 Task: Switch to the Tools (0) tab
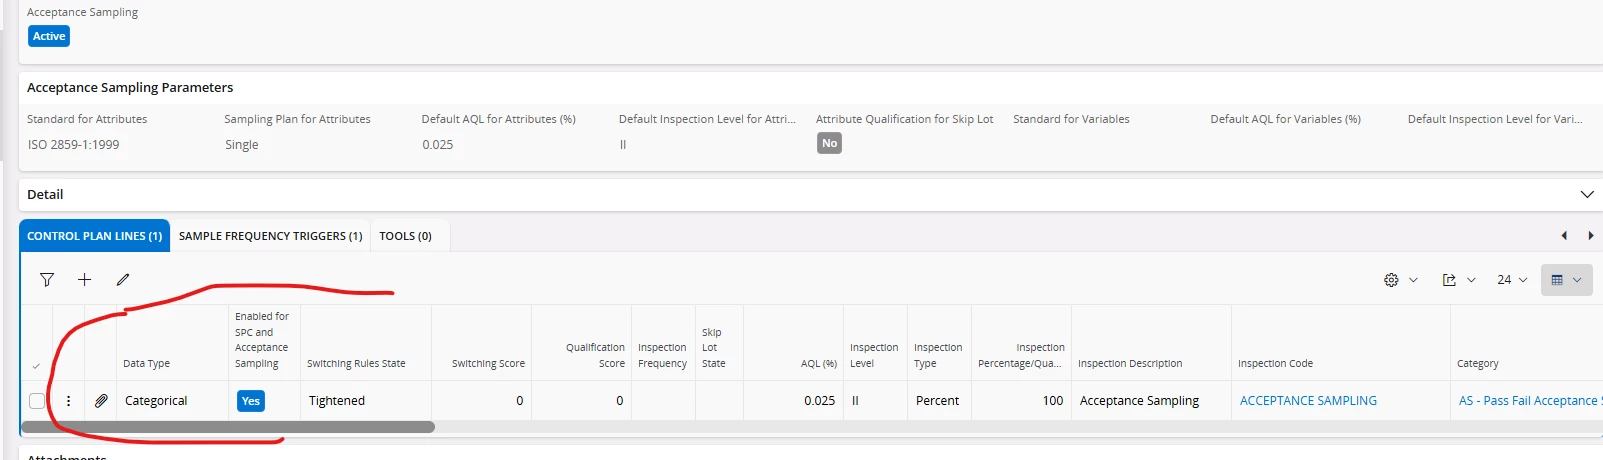pos(405,236)
